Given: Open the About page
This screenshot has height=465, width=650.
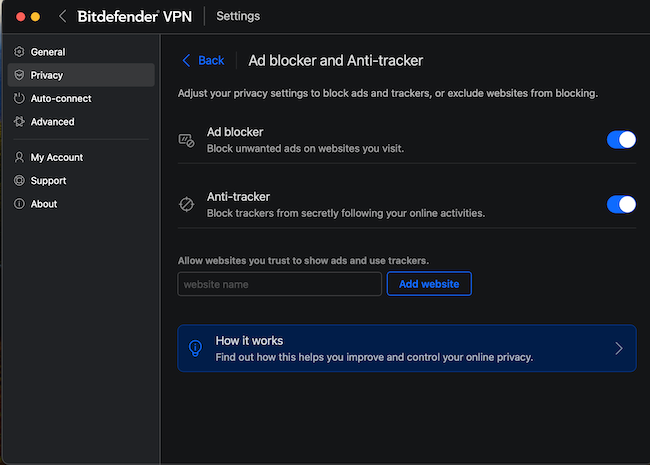Looking at the screenshot, I should 81,203.
